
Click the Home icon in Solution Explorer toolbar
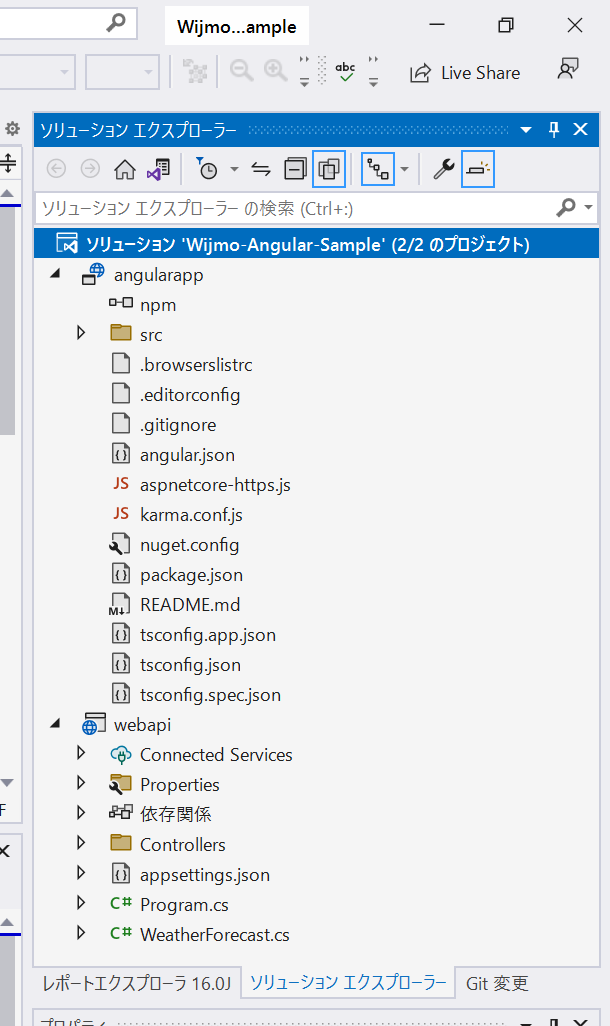point(124,169)
